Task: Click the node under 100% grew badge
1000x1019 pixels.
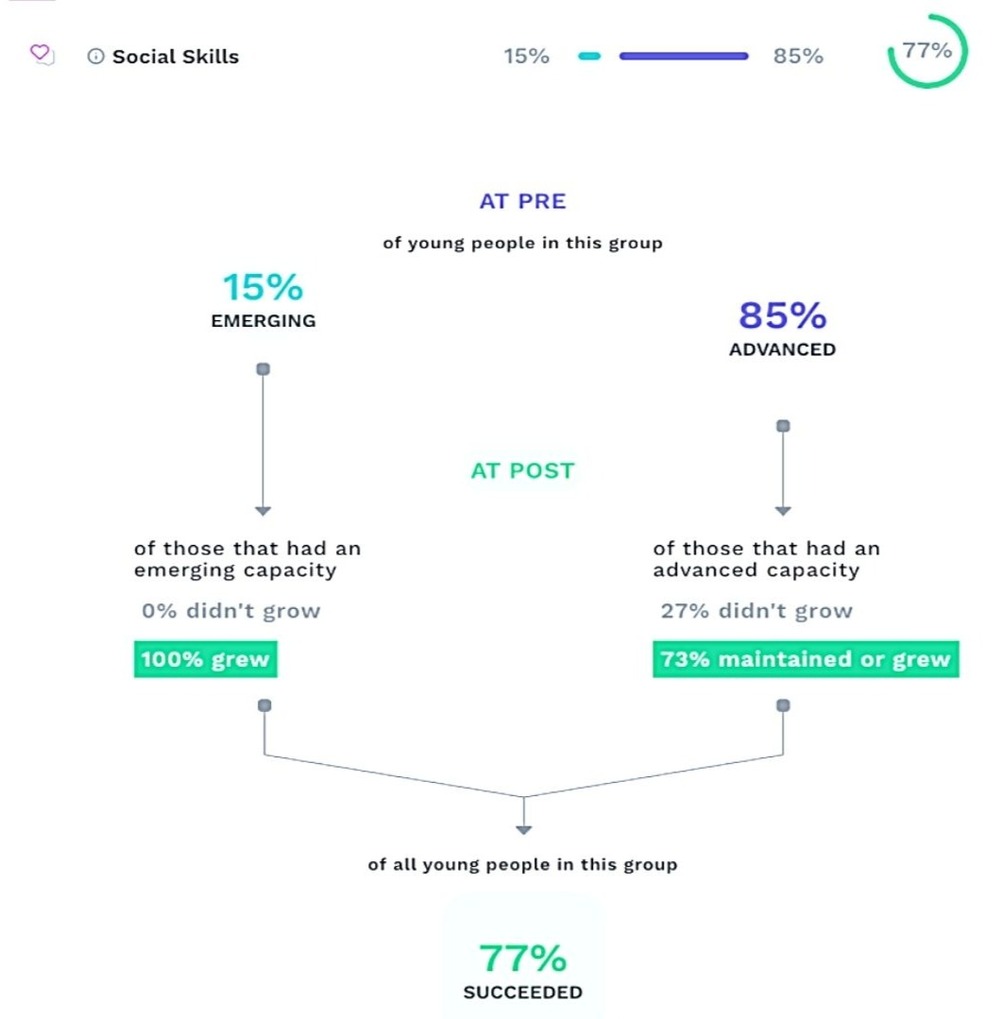Action: click(x=264, y=705)
